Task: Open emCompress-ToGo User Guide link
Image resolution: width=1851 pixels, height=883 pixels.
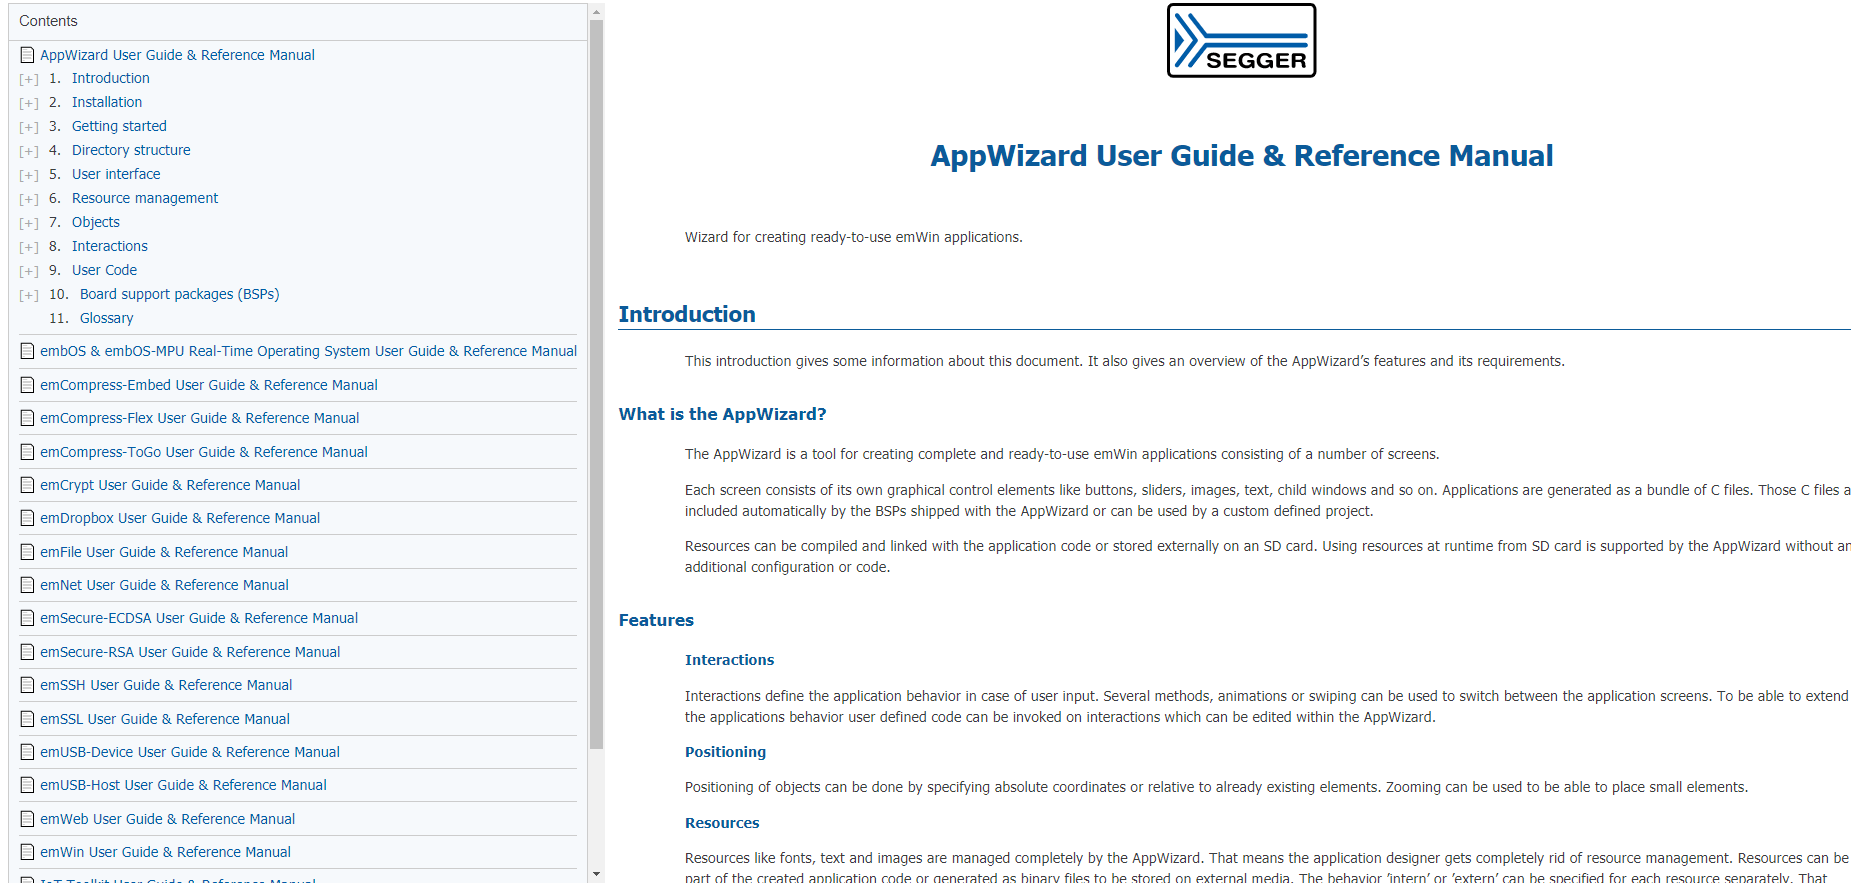Action: click(x=204, y=452)
